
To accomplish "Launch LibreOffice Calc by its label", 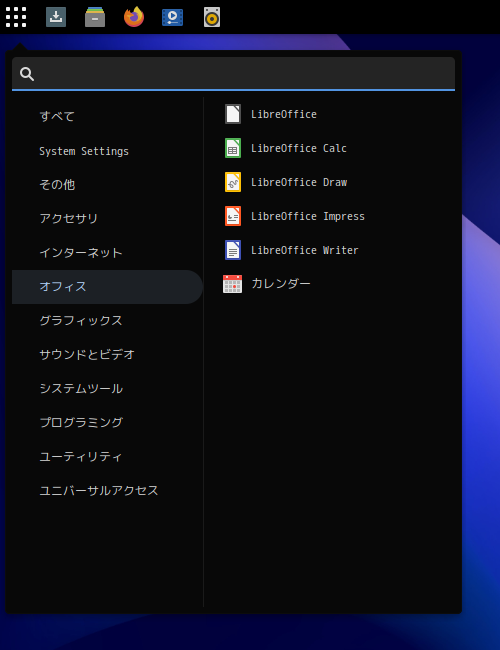I will (x=299, y=148).
